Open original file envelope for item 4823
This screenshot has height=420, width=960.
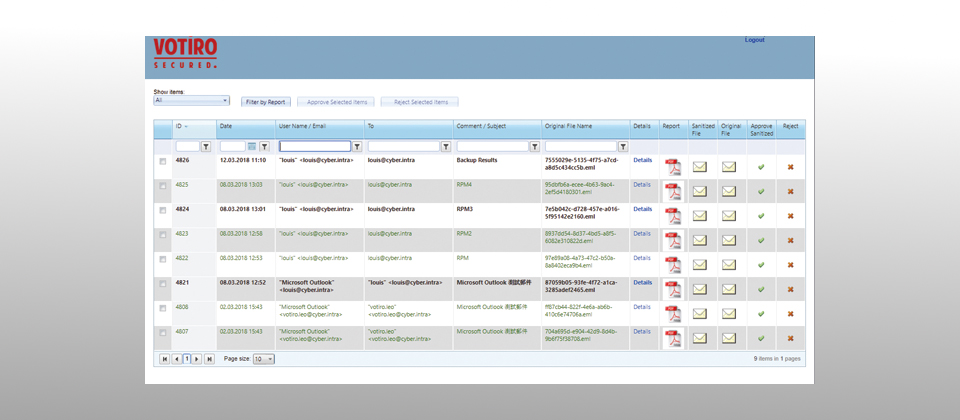click(729, 241)
